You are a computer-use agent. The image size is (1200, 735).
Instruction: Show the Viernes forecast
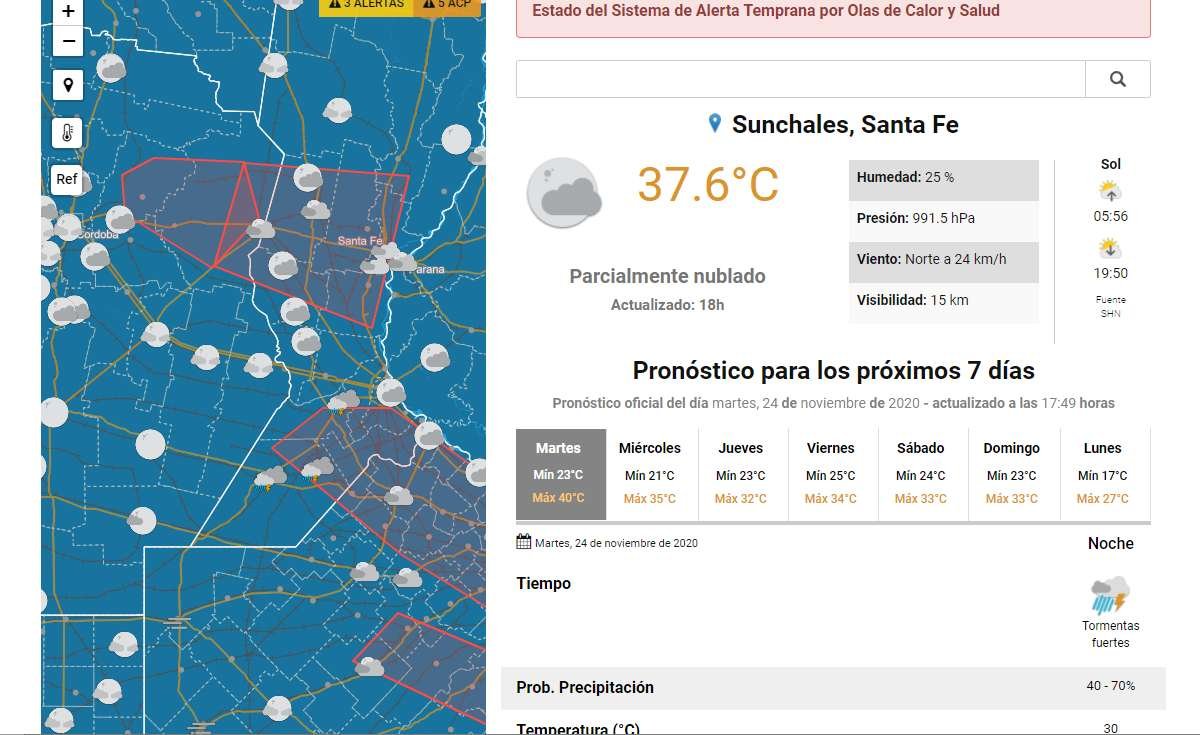(830, 473)
